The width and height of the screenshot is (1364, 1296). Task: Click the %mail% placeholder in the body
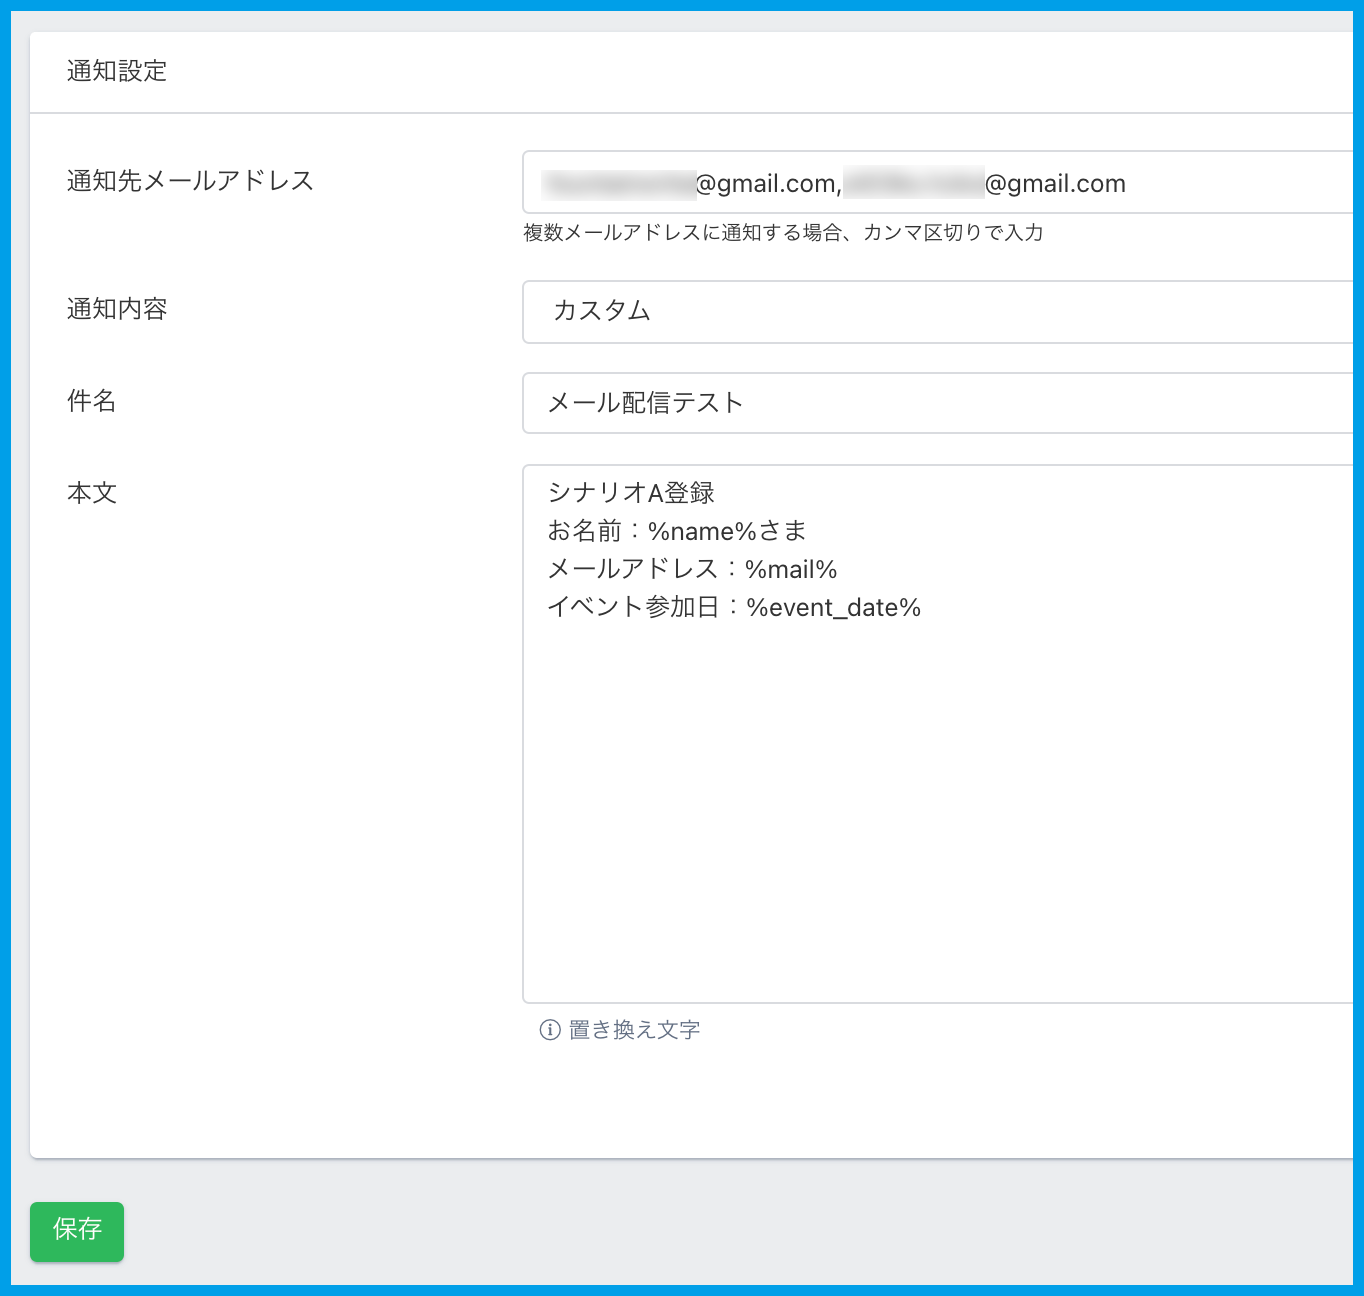(791, 570)
